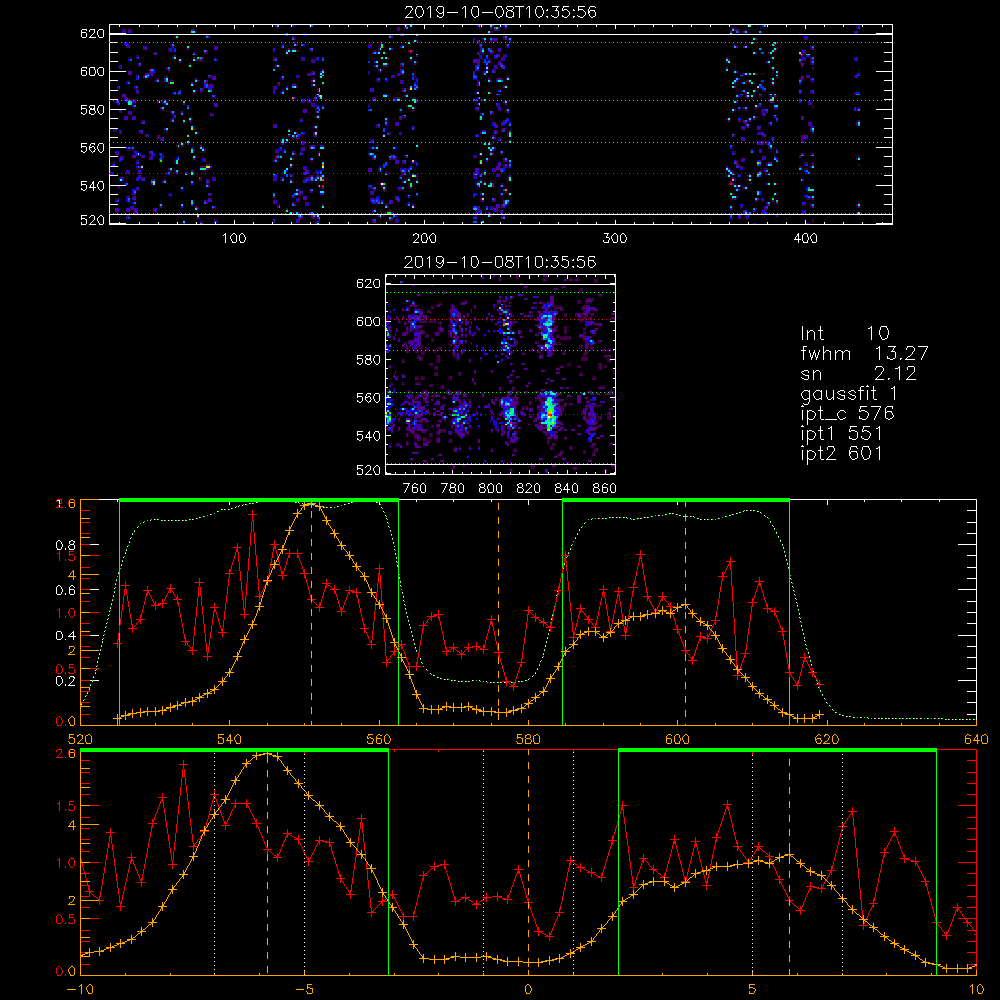This screenshot has height=1000, width=1000.
Task: Click the -5 x-axis tick label
Action: (x=304, y=990)
